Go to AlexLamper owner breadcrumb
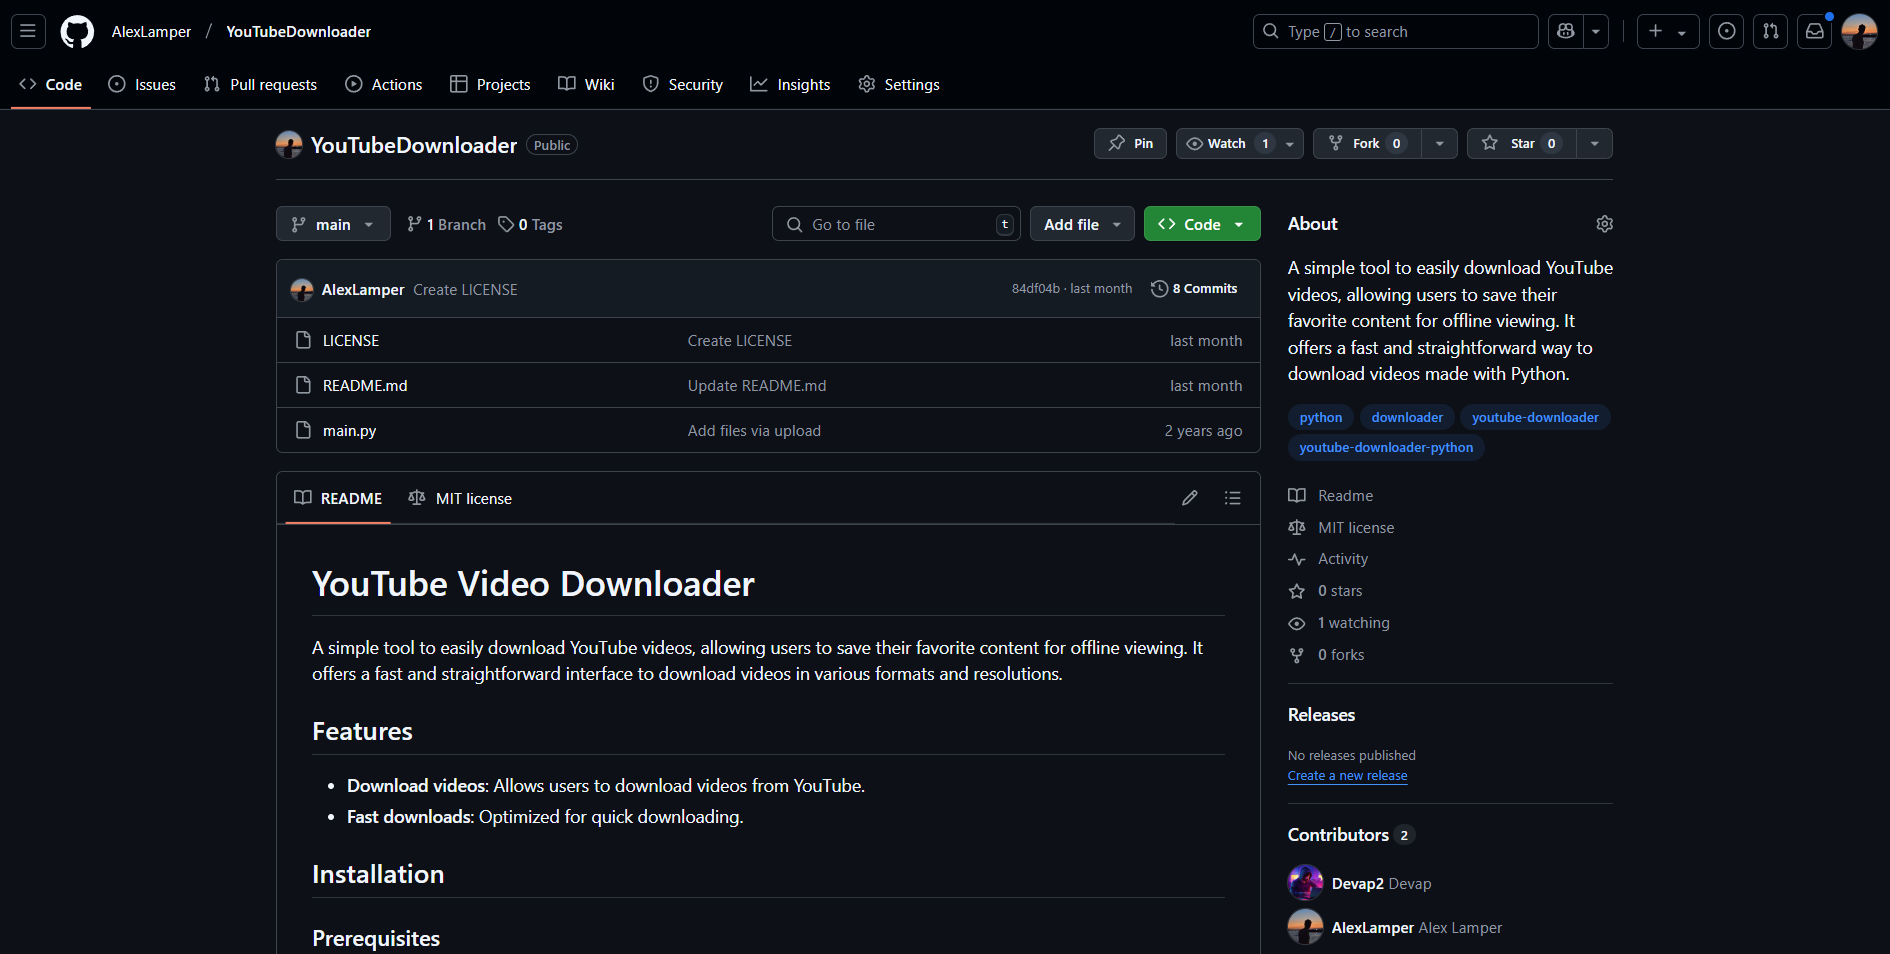 (x=151, y=32)
